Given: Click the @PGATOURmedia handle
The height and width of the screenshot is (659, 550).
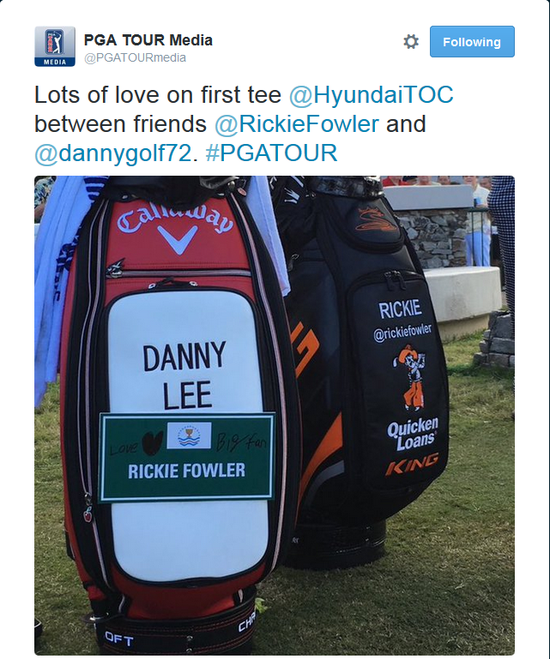Looking at the screenshot, I should (135, 58).
